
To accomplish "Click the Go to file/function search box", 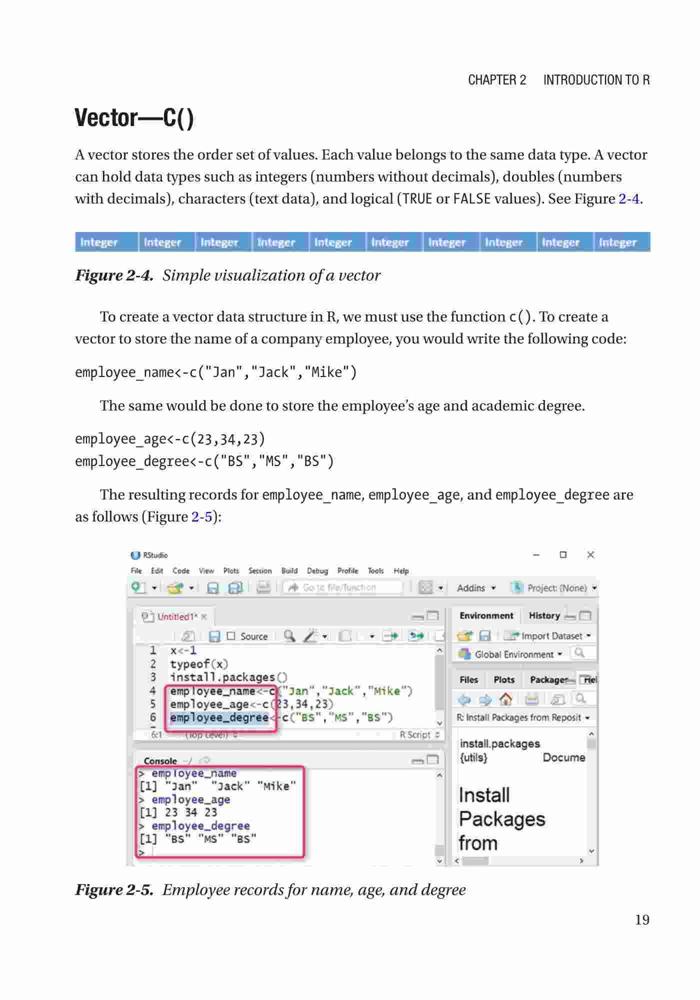I will point(343,588).
